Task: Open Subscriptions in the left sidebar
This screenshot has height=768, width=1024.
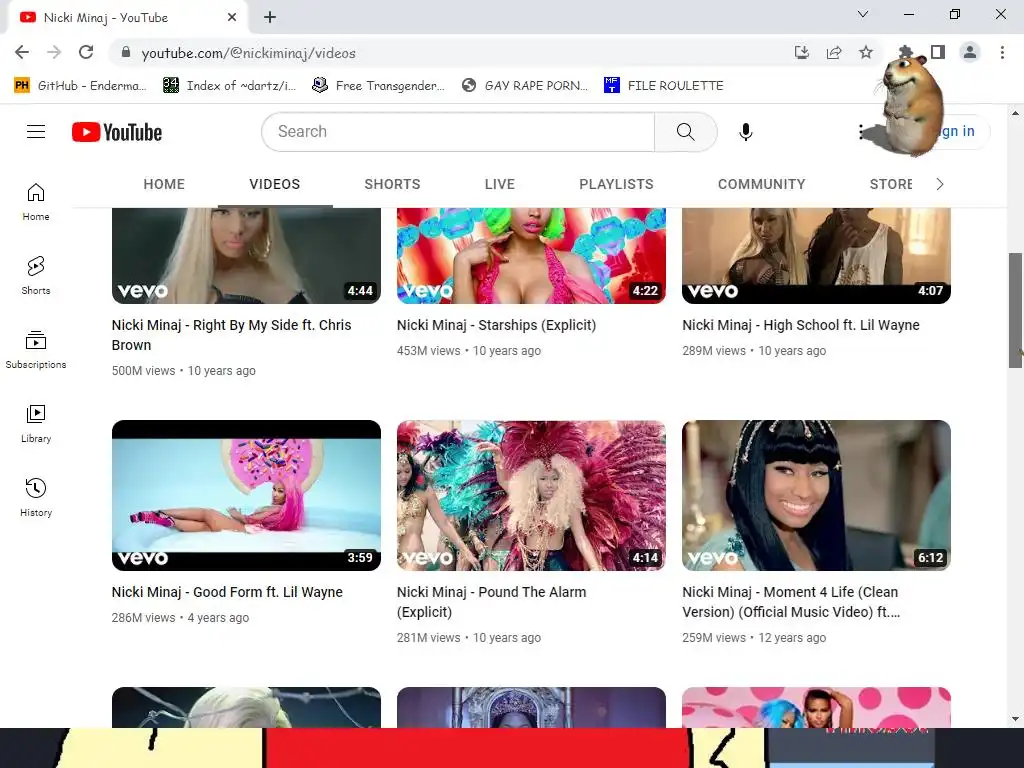Action: 36,350
